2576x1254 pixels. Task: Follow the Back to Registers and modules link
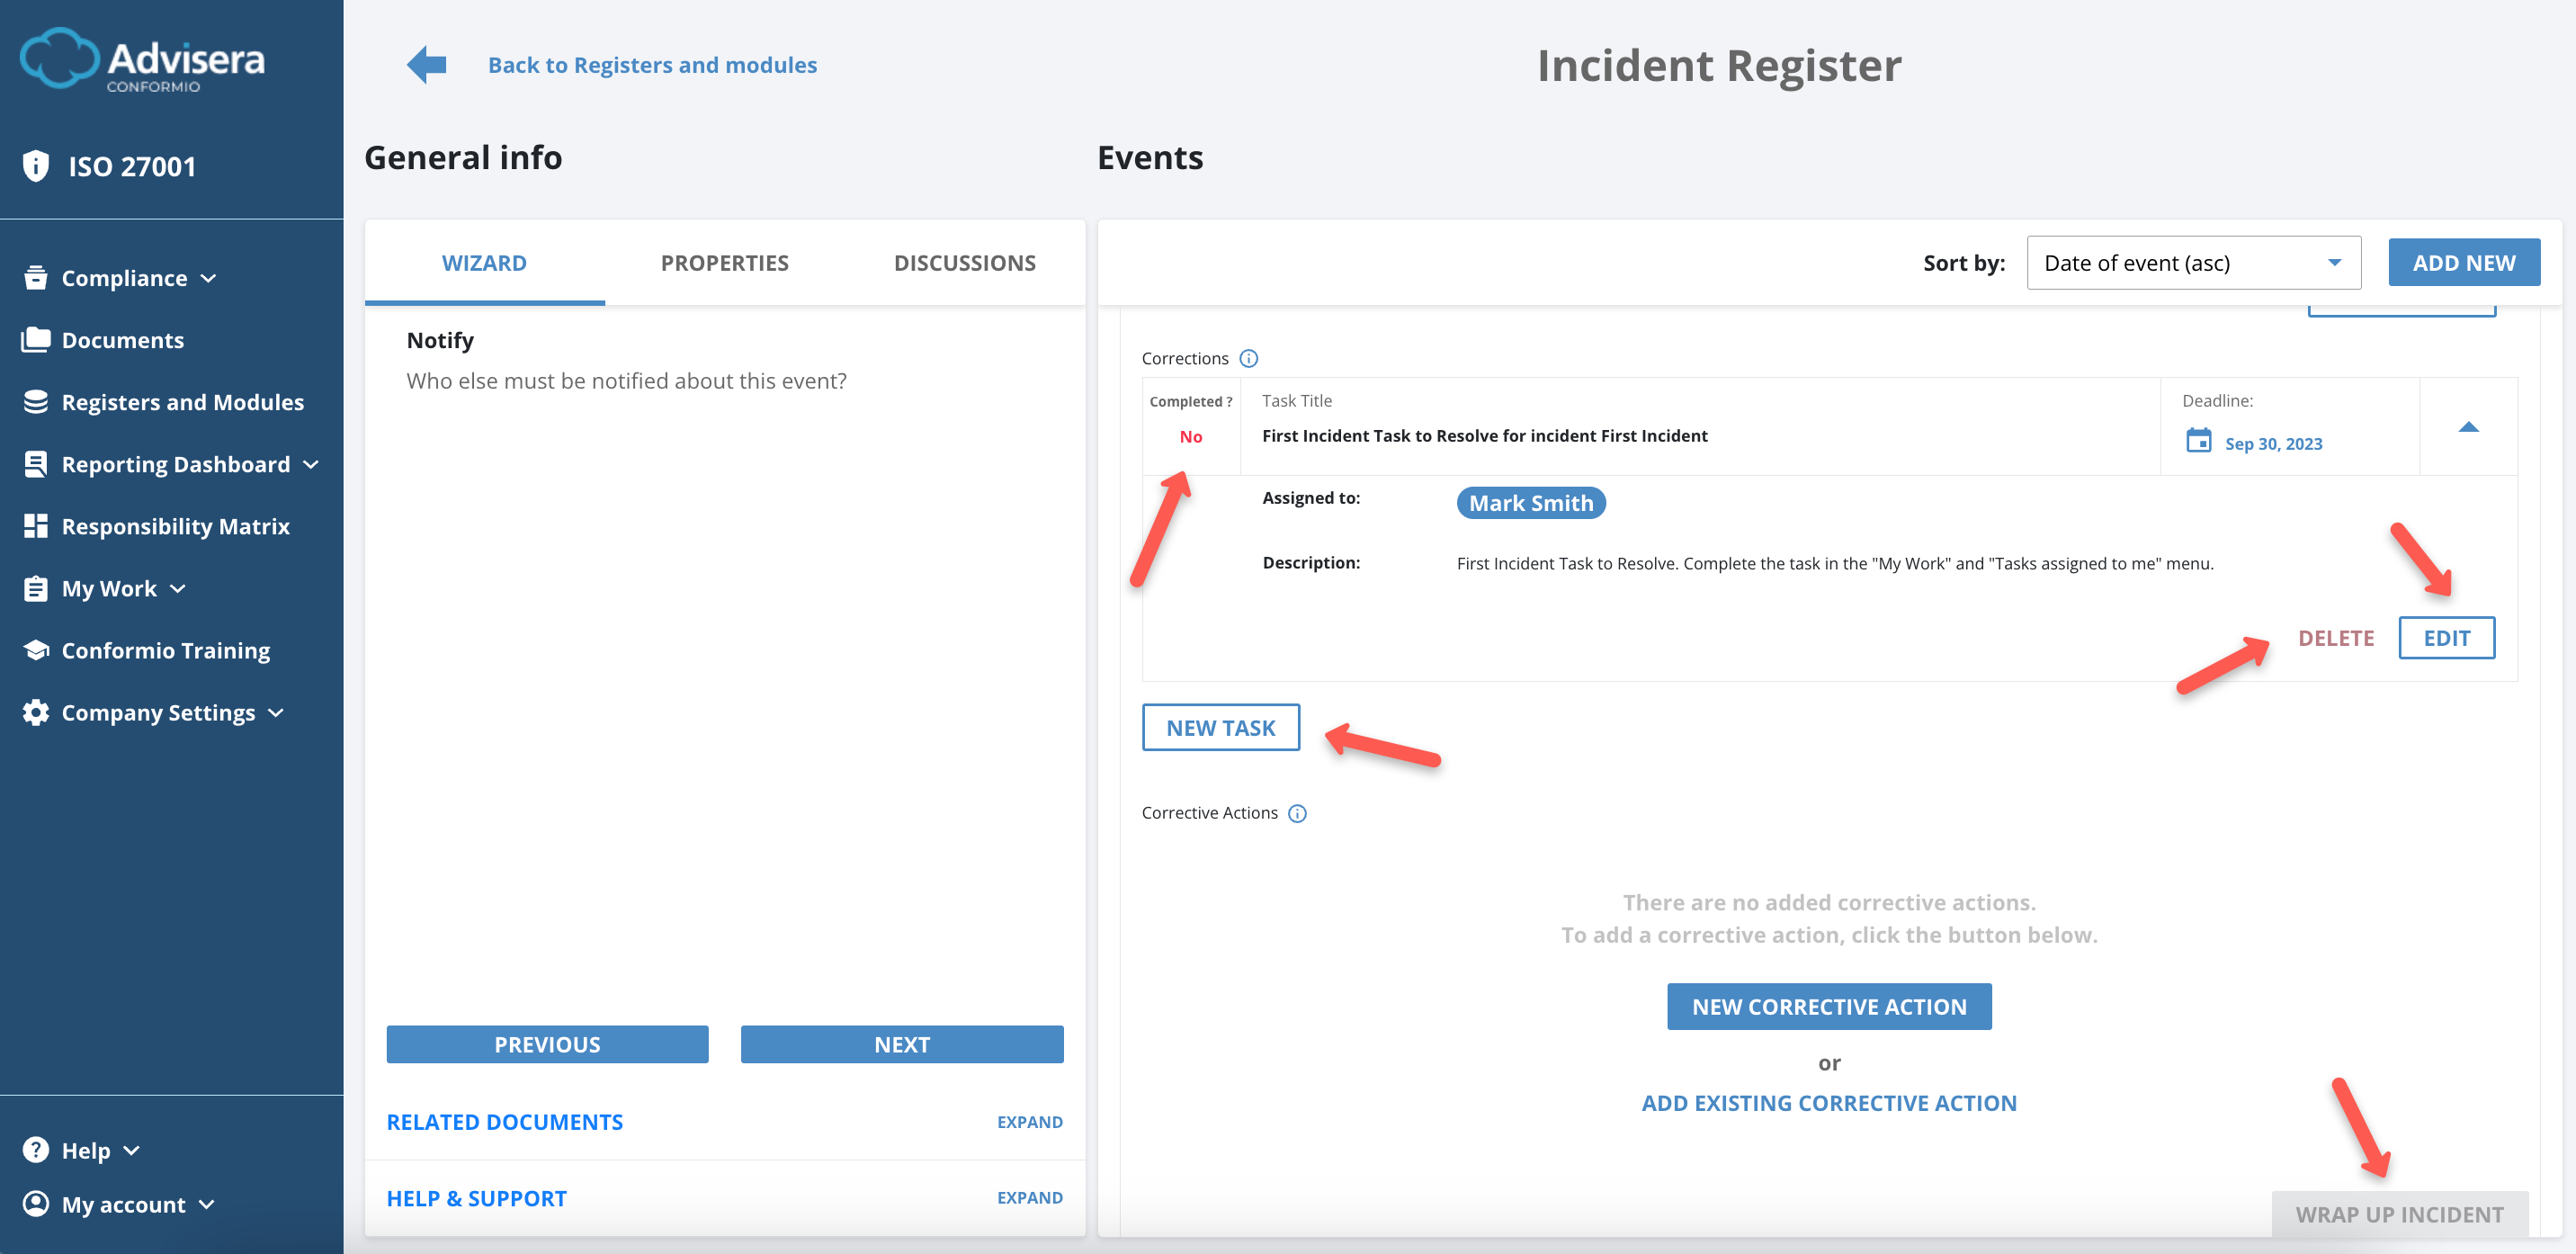(652, 64)
